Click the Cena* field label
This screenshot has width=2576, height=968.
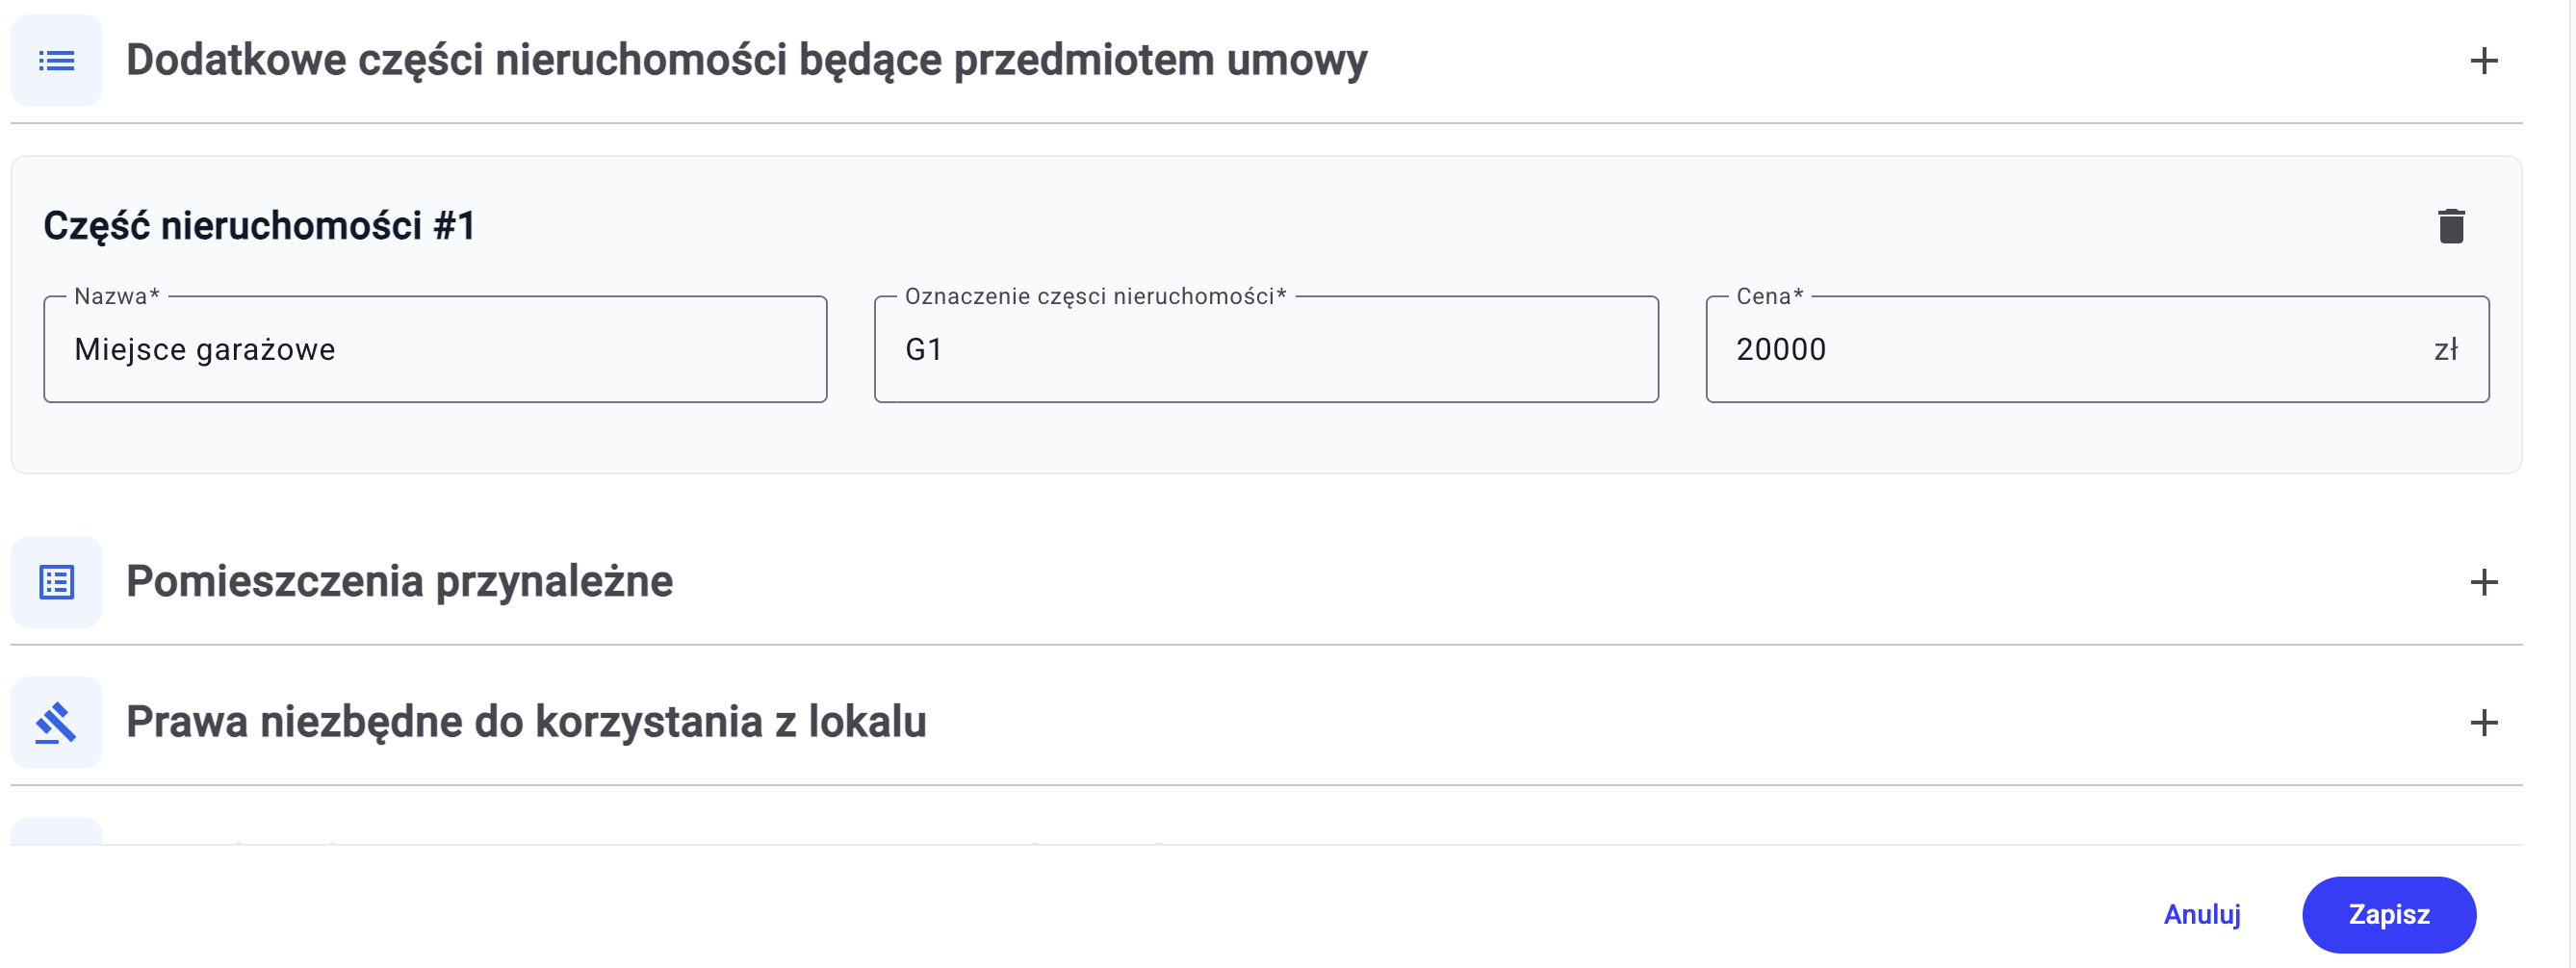click(x=1769, y=296)
